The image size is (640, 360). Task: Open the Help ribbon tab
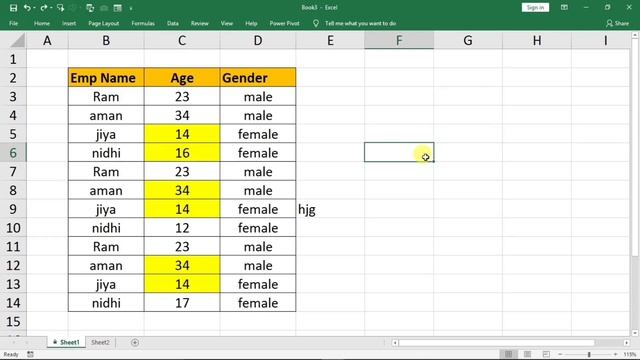pyautogui.click(x=251, y=24)
